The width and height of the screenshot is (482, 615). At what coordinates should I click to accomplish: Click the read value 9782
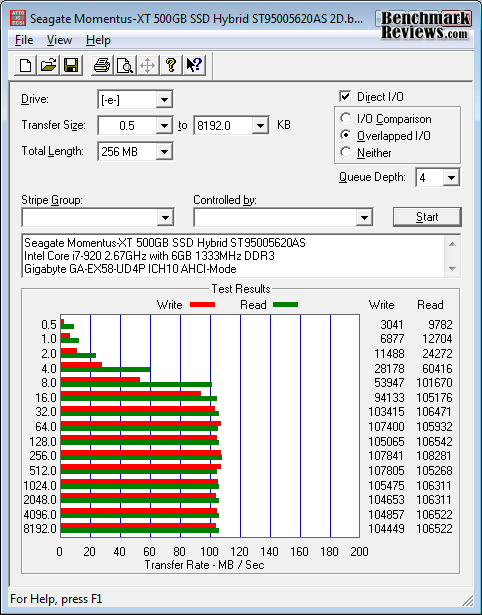point(440,325)
